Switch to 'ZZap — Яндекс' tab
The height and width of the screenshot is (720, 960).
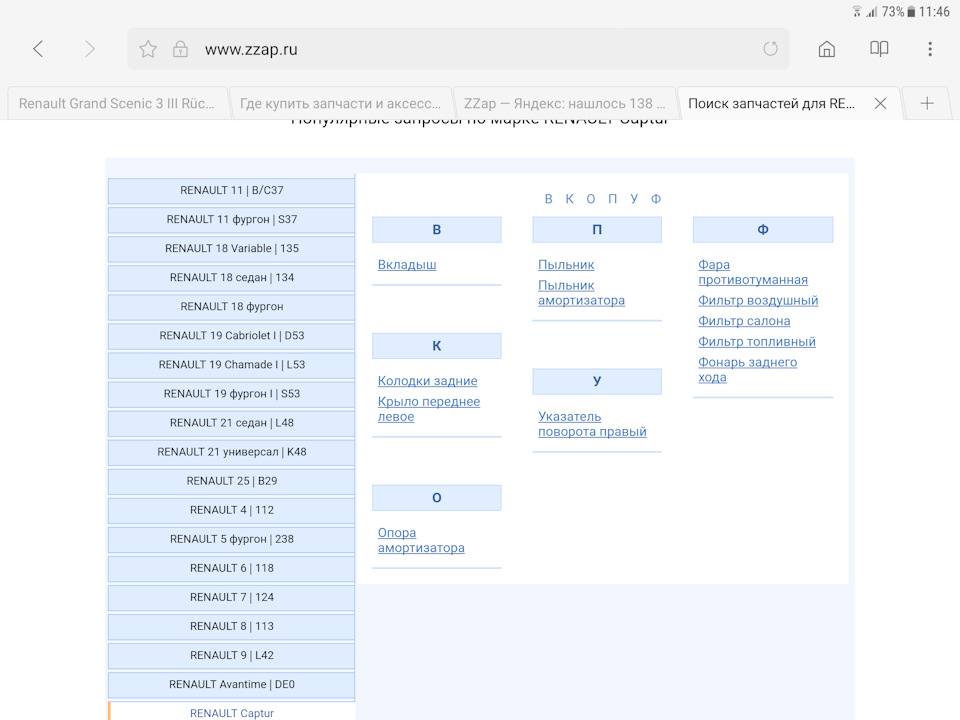564,103
